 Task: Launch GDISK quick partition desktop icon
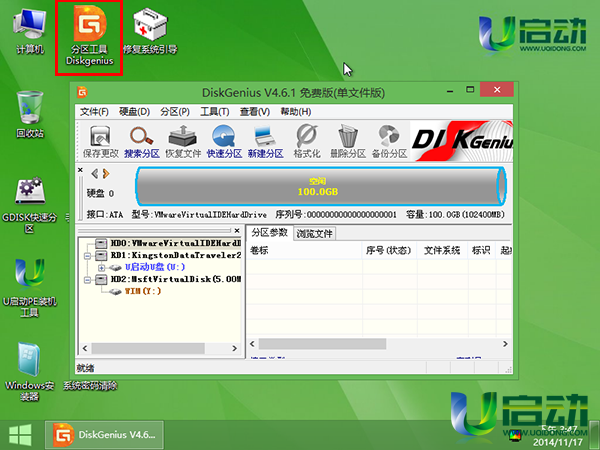coord(30,205)
